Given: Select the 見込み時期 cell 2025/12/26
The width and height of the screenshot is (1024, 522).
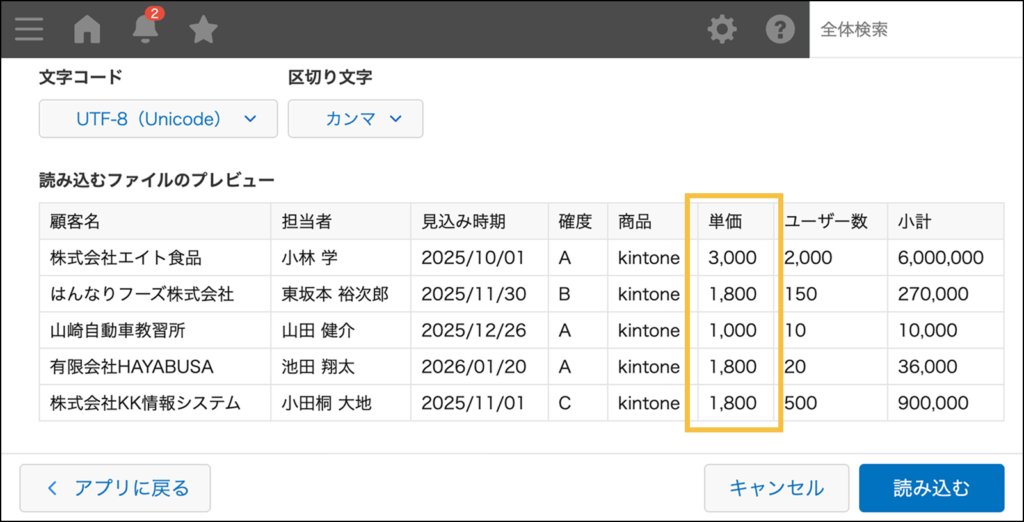Looking at the screenshot, I should pos(473,330).
